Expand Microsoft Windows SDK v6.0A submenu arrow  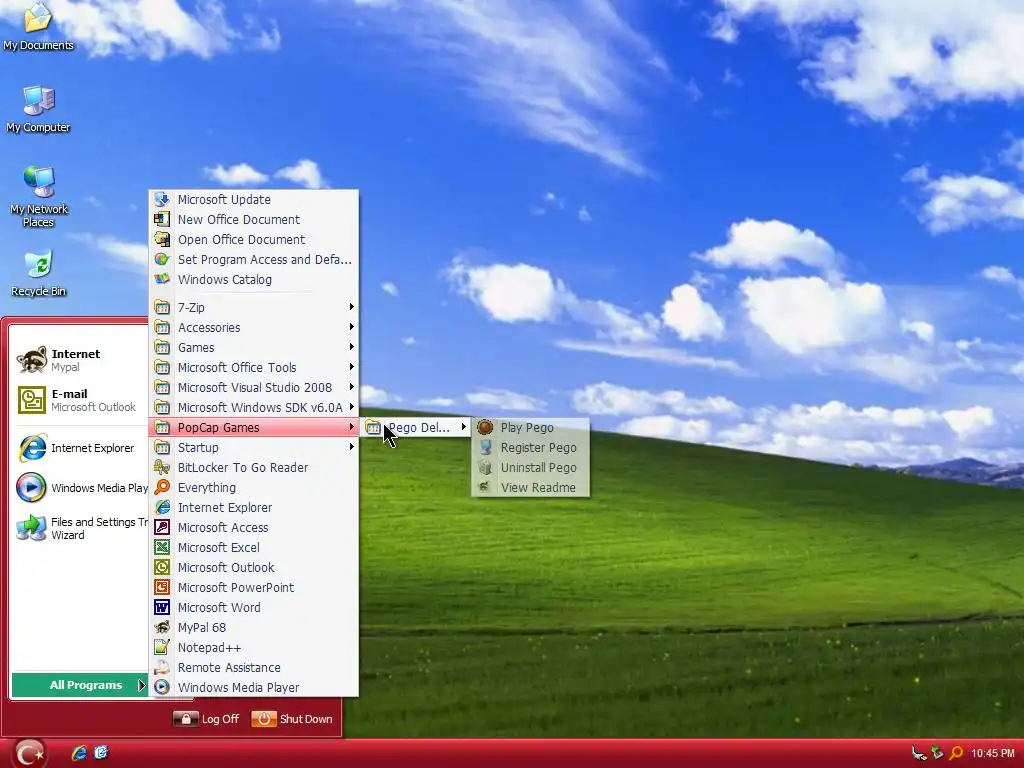[351, 407]
